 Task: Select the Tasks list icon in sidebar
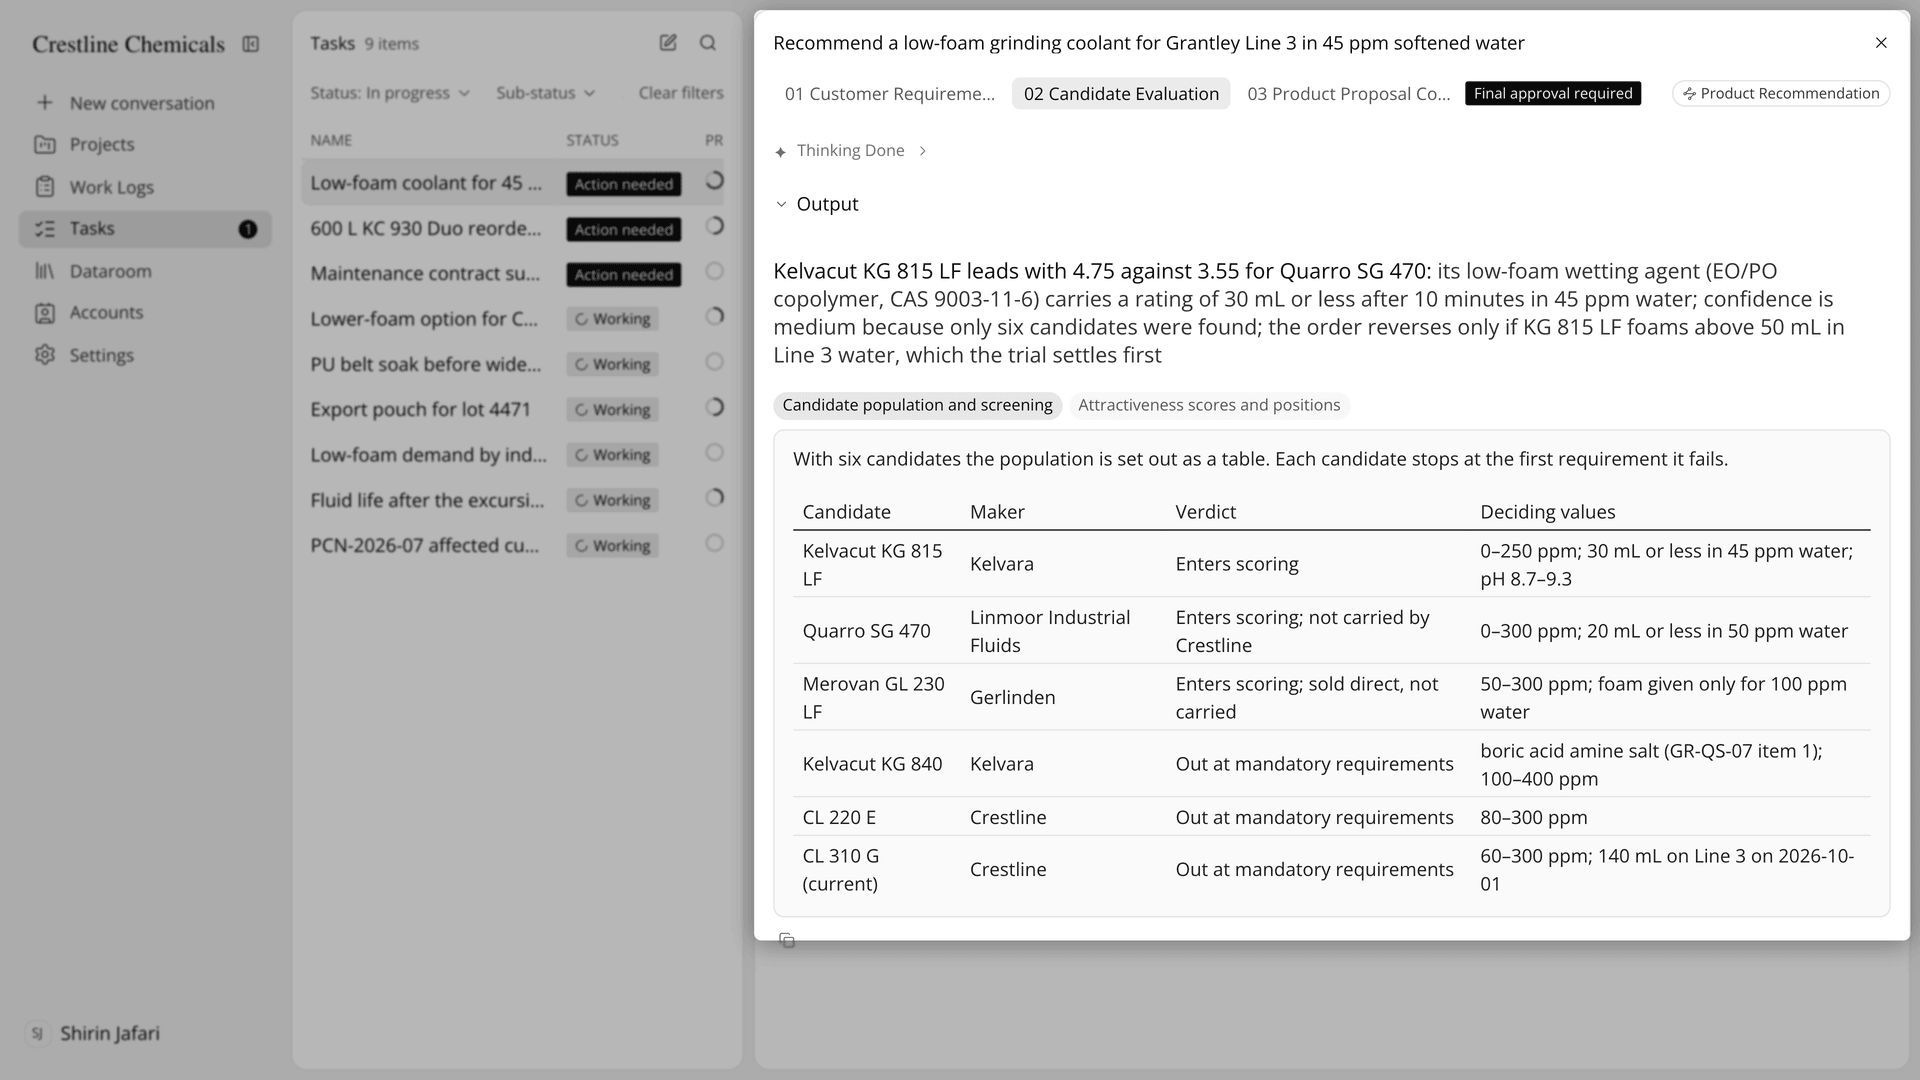click(45, 229)
